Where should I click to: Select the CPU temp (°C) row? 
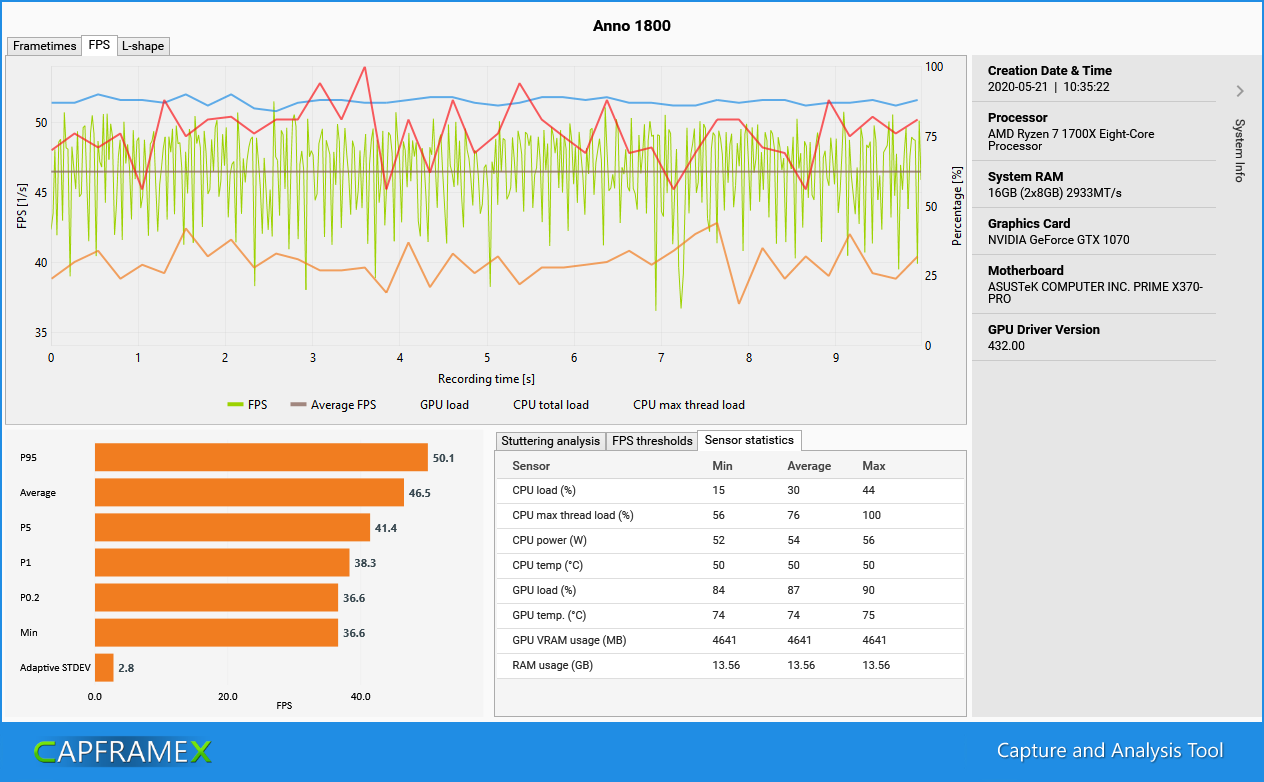point(731,565)
